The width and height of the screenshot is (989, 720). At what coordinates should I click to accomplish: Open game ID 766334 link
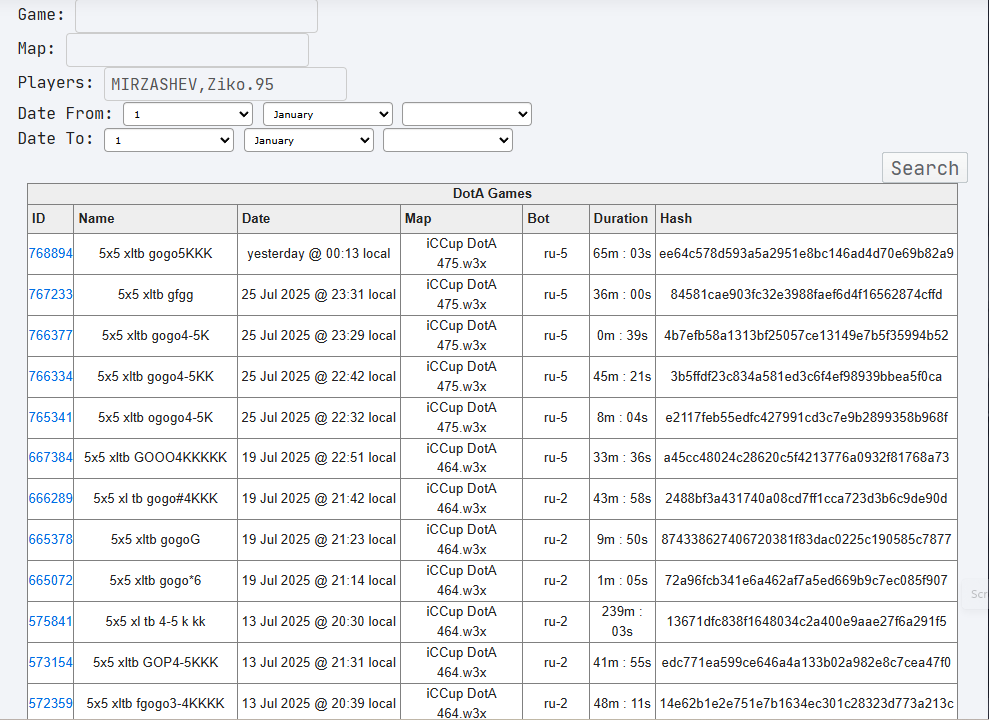click(x=50, y=376)
